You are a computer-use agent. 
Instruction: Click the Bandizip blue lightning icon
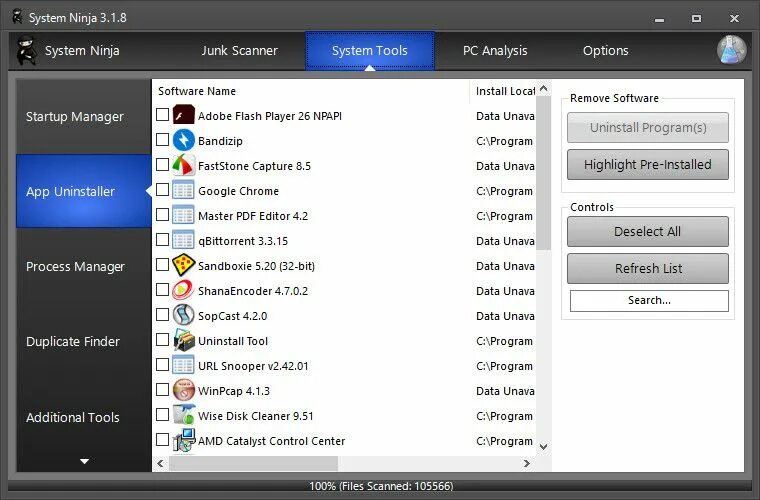pyautogui.click(x=184, y=141)
